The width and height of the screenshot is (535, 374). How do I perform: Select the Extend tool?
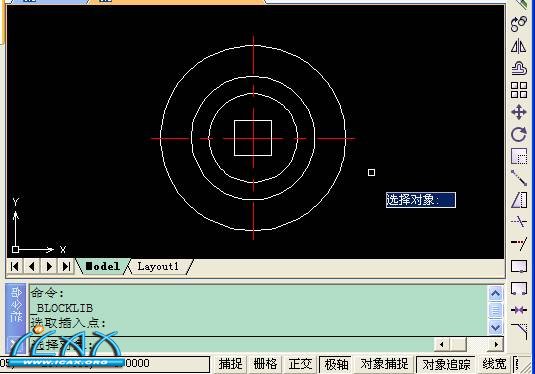(519, 244)
